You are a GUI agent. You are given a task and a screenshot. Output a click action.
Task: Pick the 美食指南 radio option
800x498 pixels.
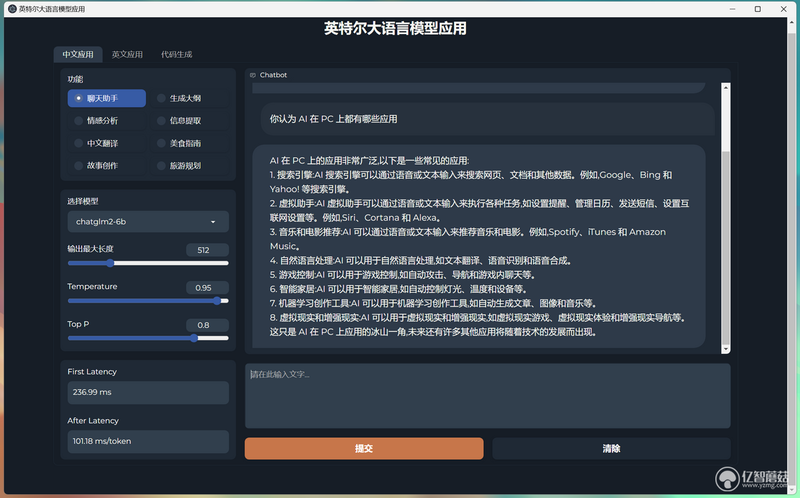click(189, 143)
